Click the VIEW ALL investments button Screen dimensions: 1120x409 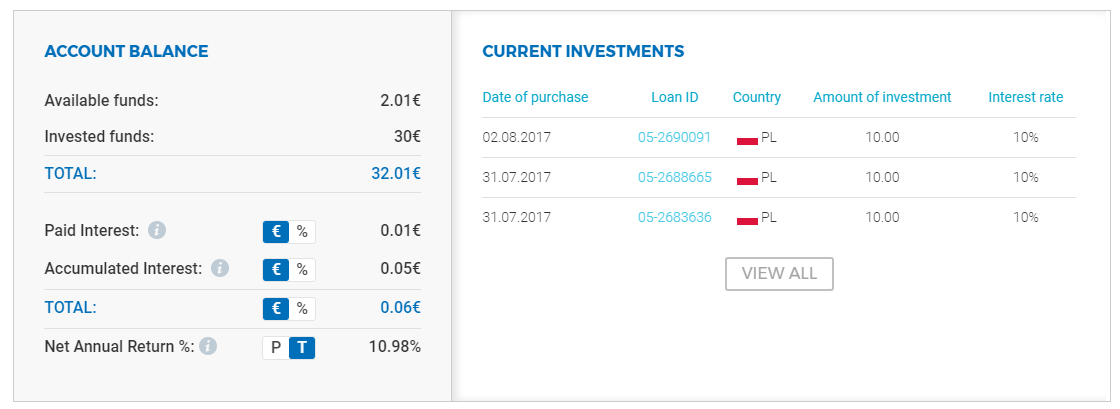tap(779, 273)
